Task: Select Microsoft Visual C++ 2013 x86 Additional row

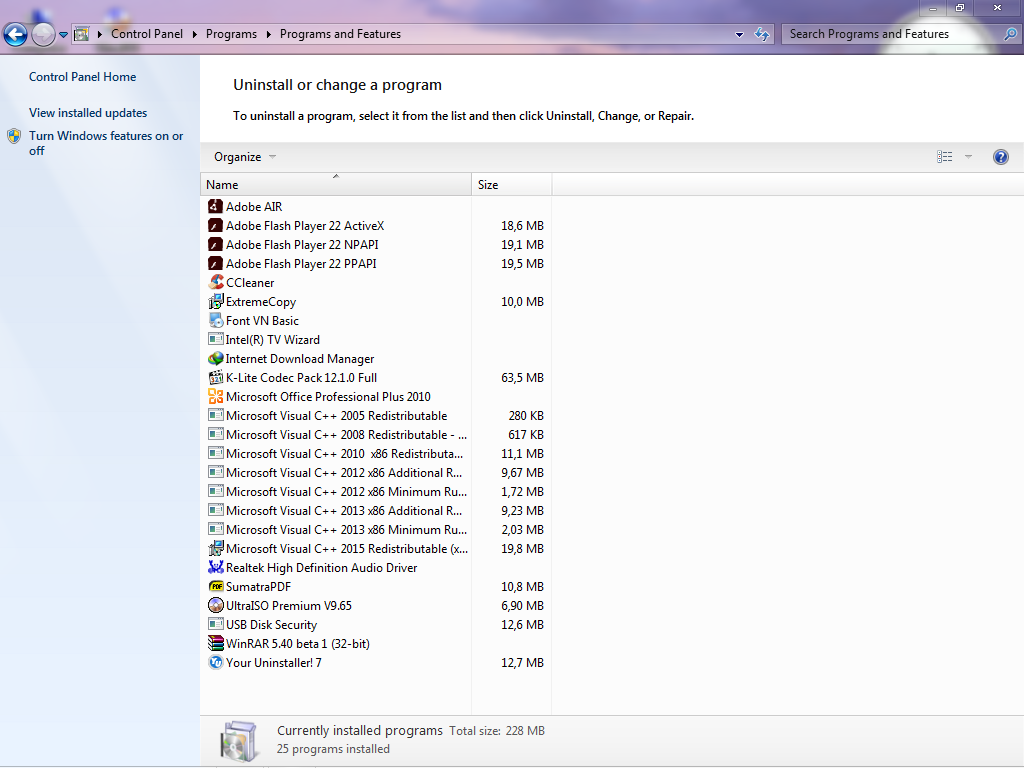Action: pyautogui.click(x=376, y=511)
